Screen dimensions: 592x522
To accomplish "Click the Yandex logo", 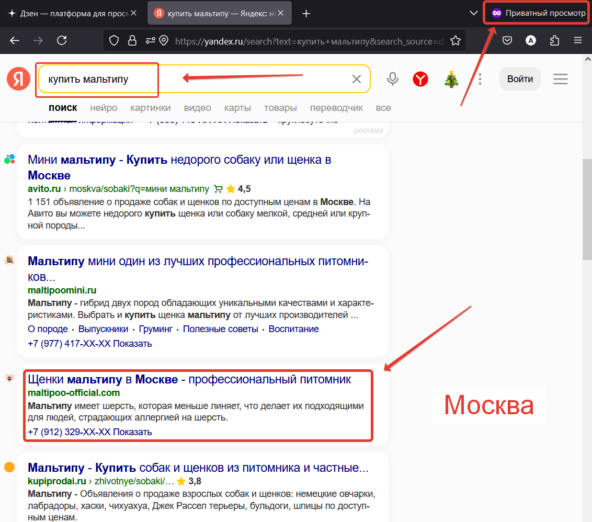I will [x=18, y=79].
